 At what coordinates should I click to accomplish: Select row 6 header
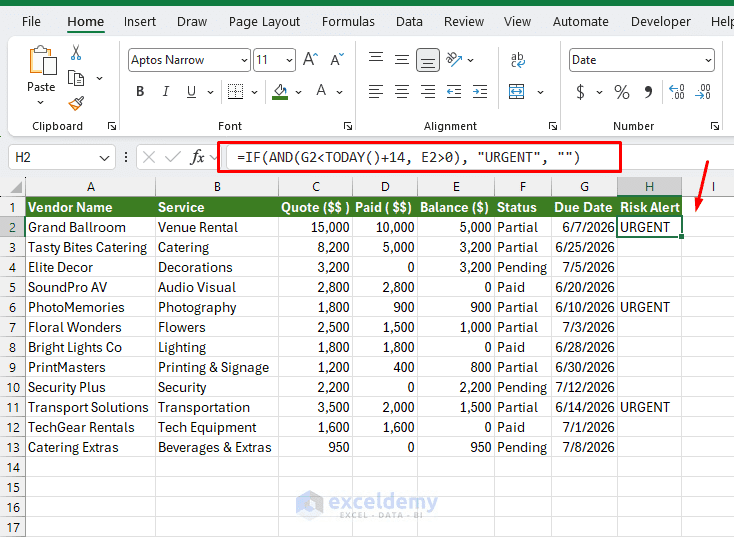point(13,308)
